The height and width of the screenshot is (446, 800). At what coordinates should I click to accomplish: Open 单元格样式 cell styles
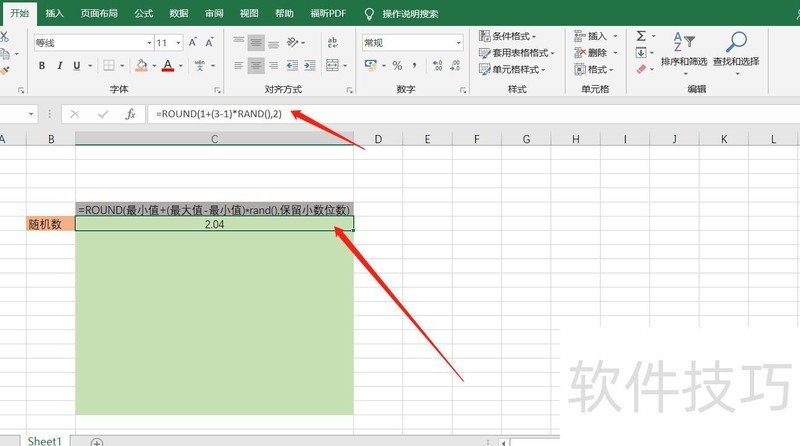pos(512,69)
